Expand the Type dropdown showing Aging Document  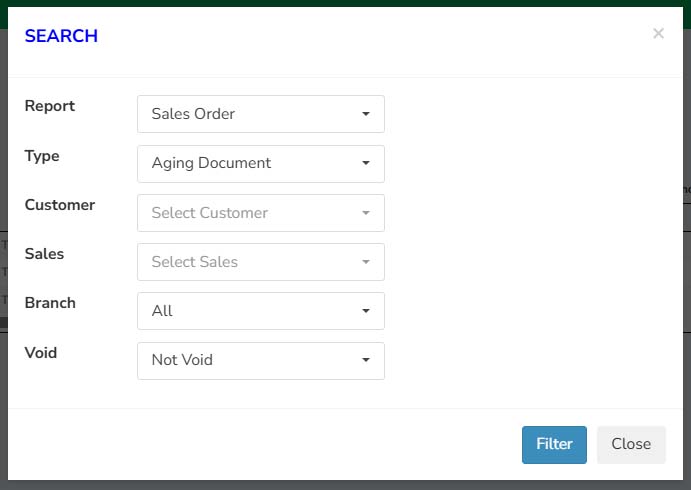tap(261, 164)
